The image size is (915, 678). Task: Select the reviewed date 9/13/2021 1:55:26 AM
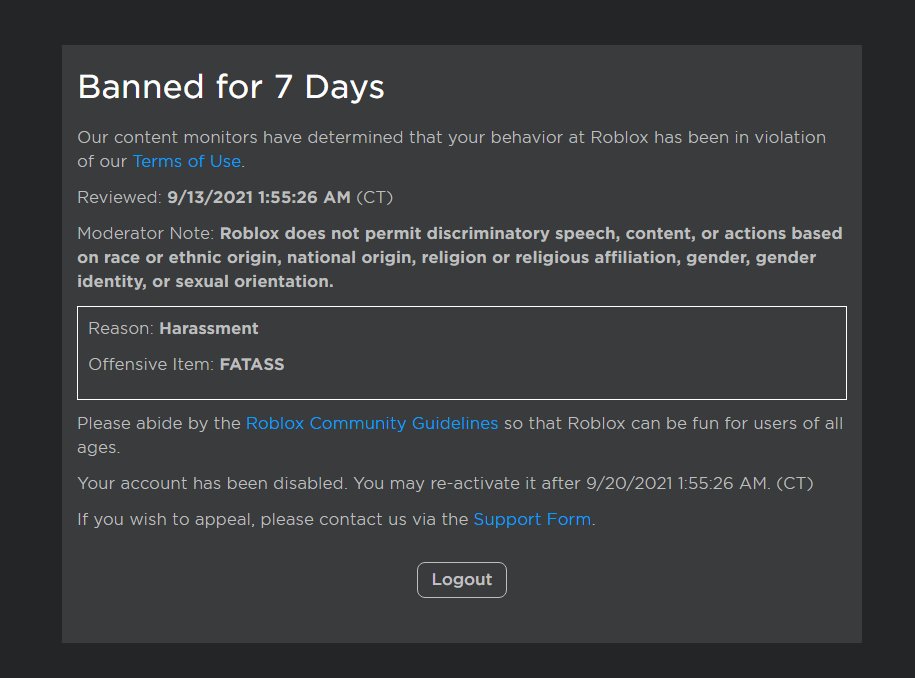259,197
